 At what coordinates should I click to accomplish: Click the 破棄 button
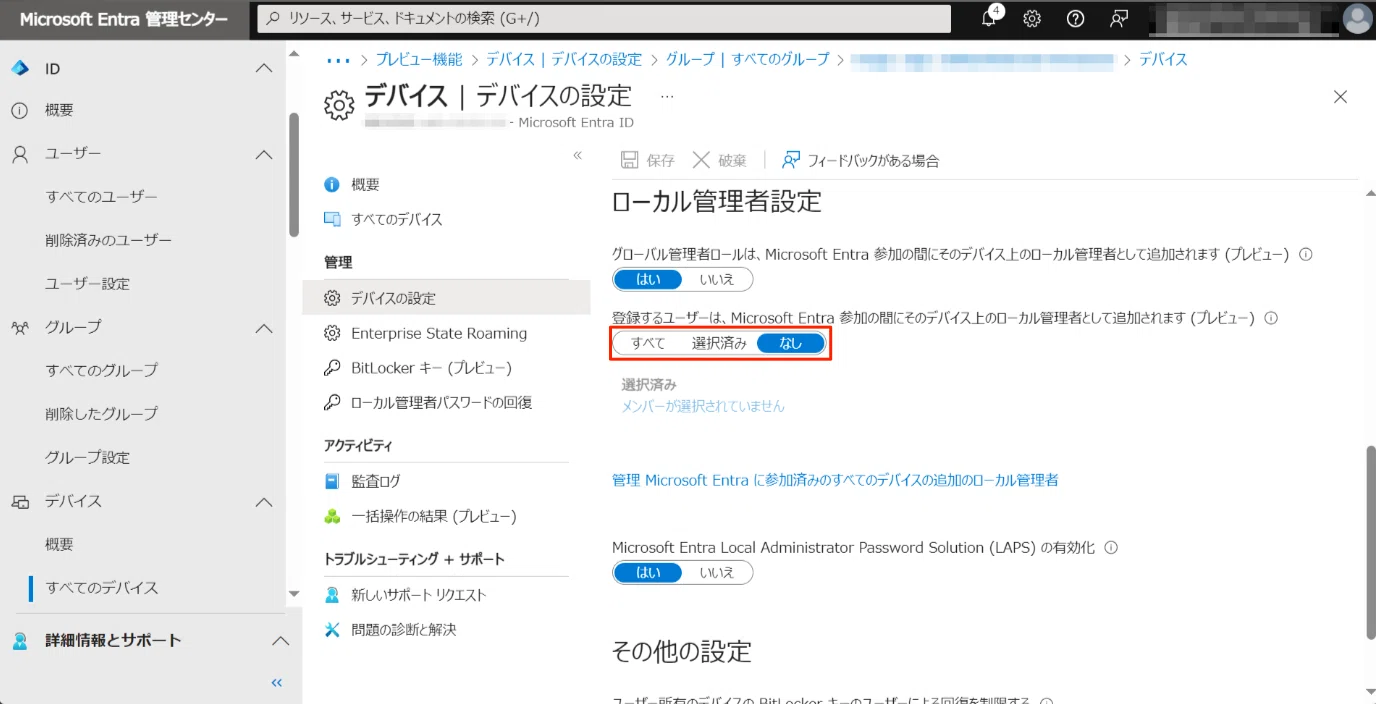720,160
